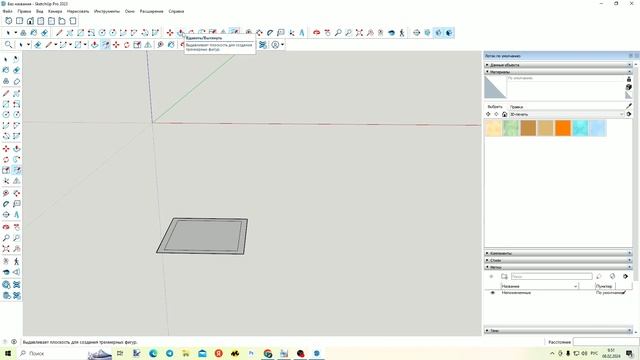640x360 pixels.
Task: Choose the 3D Text tool in left palette
Action: point(16,214)
